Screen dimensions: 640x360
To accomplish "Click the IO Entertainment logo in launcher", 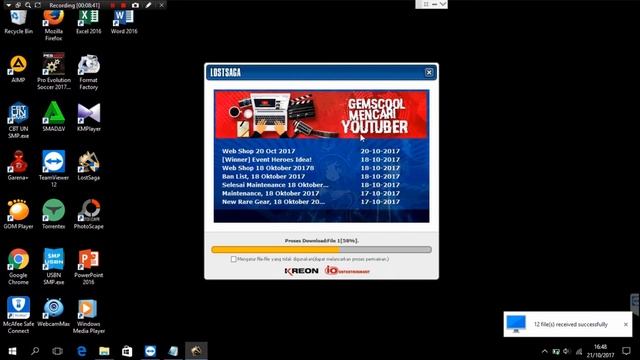I will (347, 271).
